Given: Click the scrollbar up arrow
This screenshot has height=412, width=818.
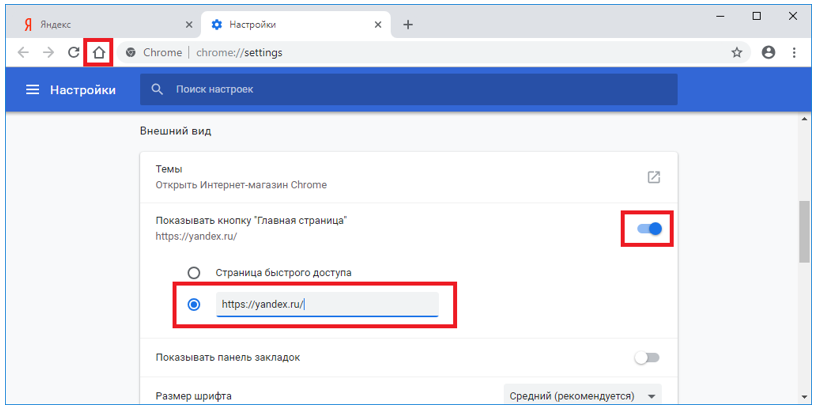Looking at the screenshot, I should point(804,119).
